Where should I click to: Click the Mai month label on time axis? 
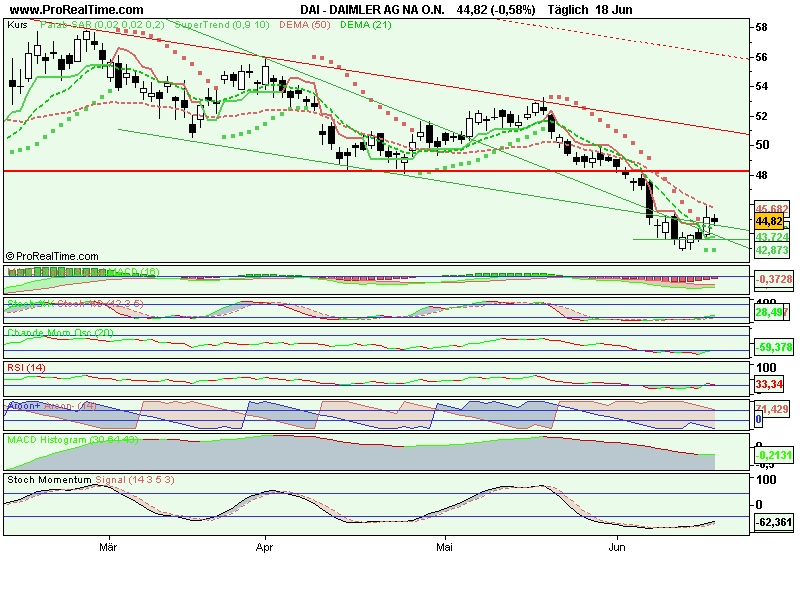tap(444, 547)
